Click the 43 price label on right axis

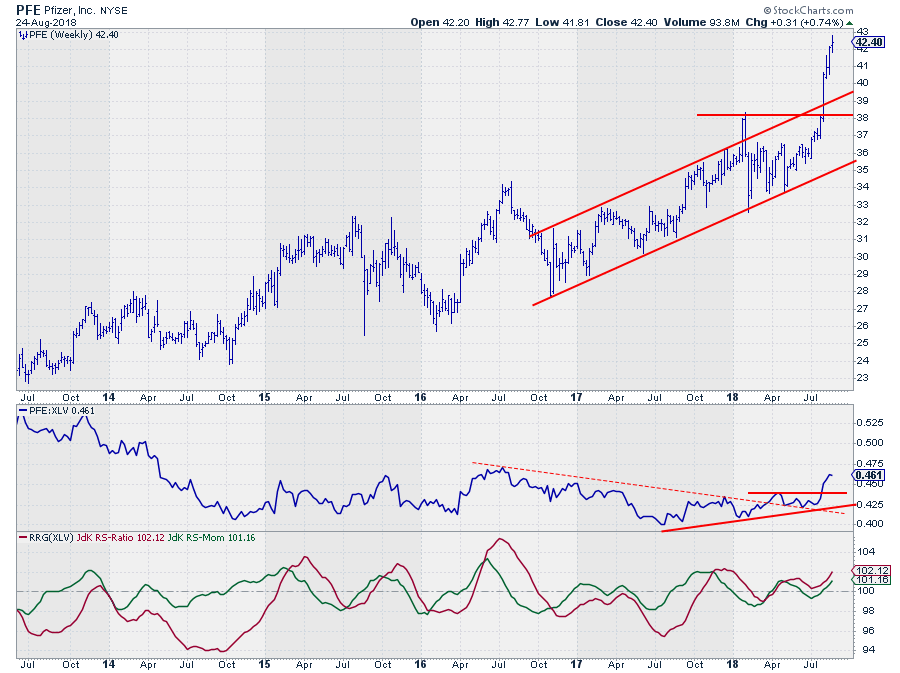860,32
